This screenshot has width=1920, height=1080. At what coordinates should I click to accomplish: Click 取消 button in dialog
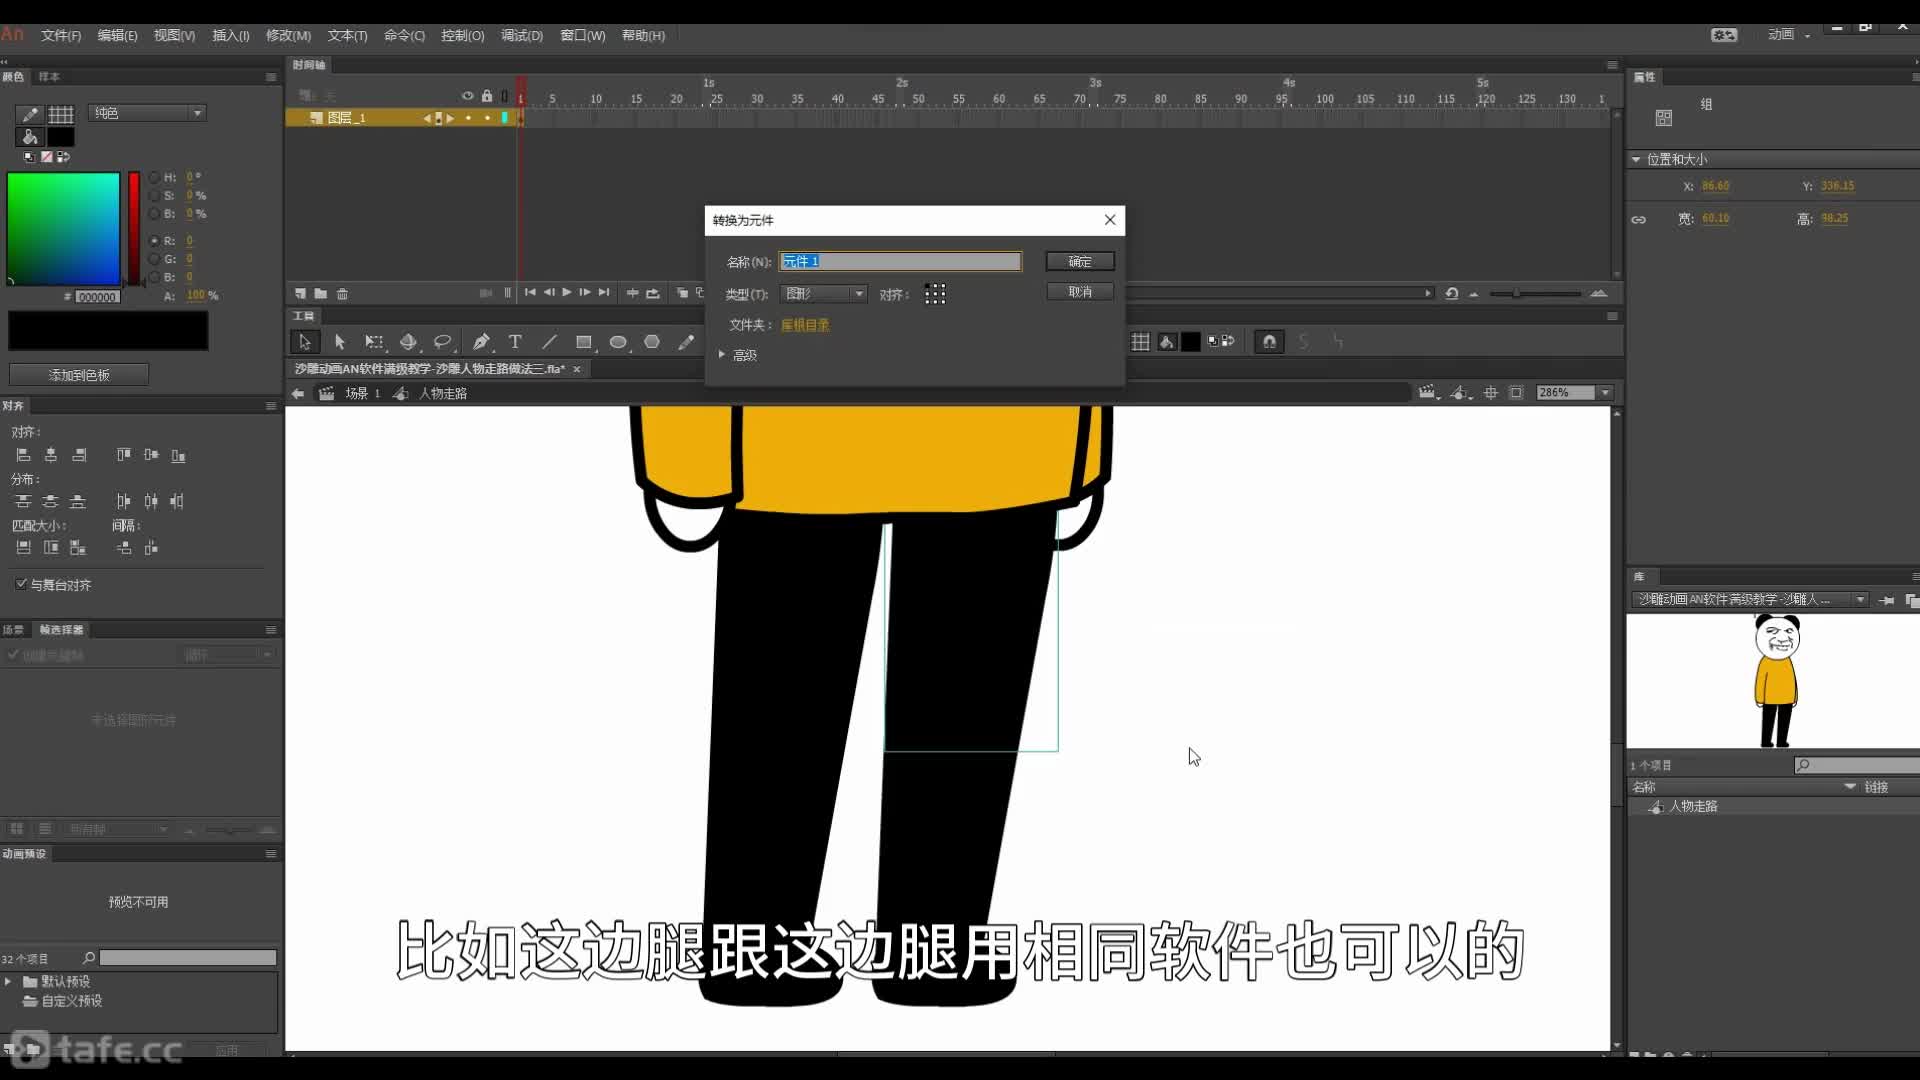[1079, 291]
